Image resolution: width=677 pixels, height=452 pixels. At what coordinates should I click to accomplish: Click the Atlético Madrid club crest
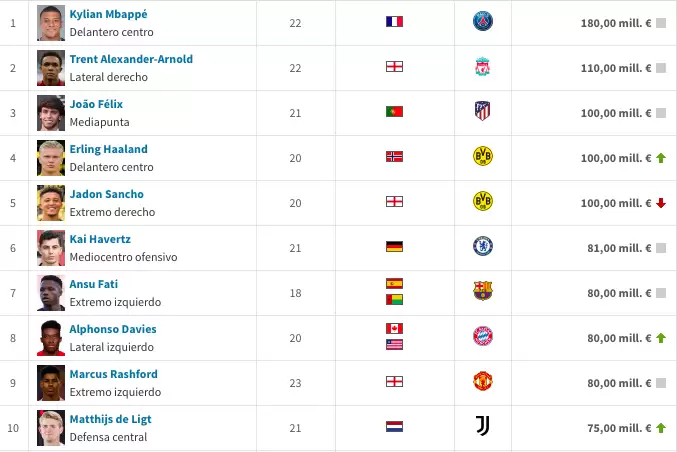tap(483, 111)
